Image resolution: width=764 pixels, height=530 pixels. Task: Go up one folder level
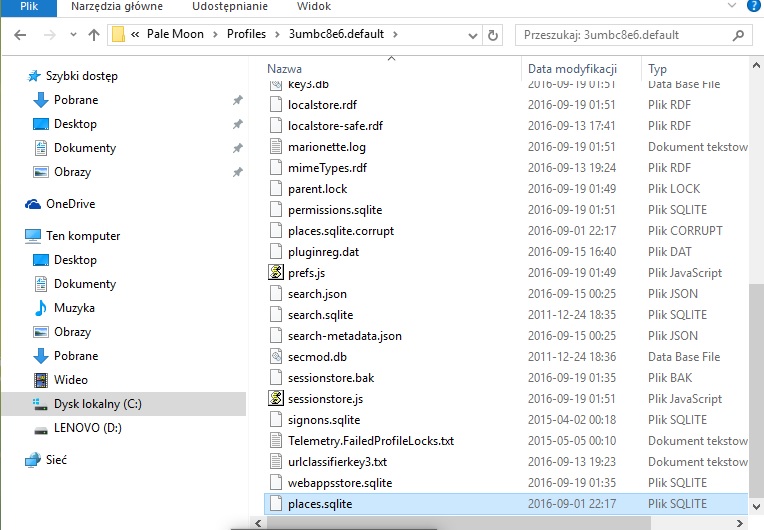click(94, 35)
